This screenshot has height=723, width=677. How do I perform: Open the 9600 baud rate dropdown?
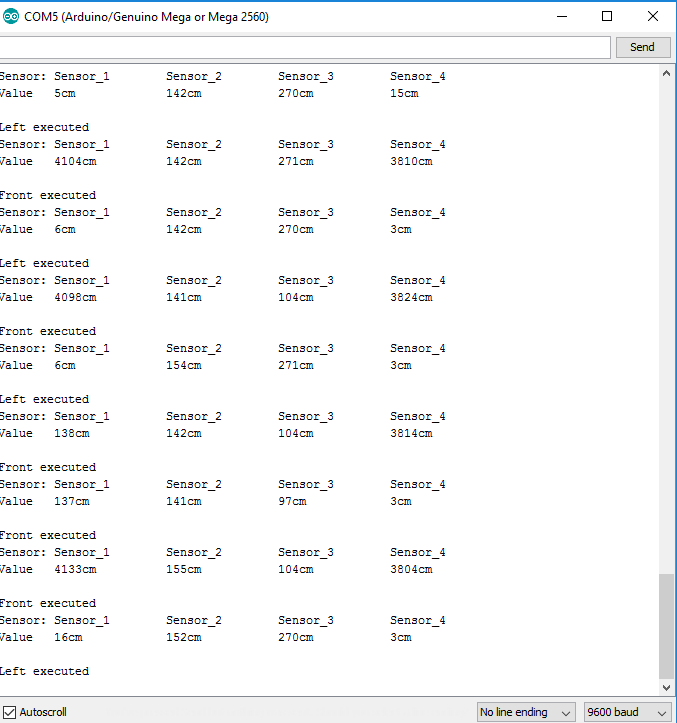point(627,712)
